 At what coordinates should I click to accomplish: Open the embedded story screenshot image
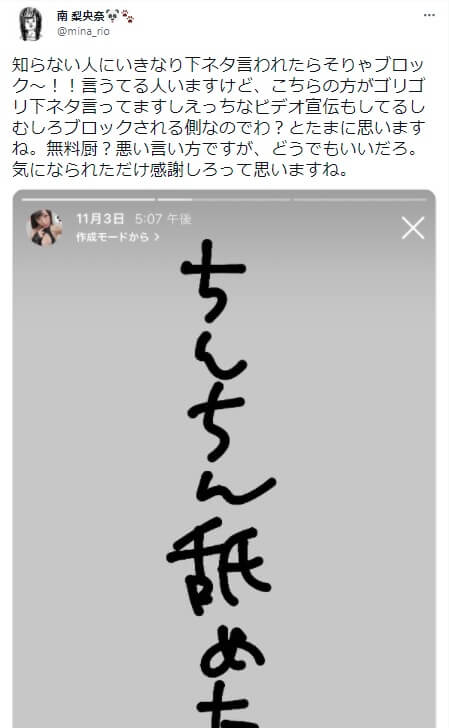click(224, 459)
